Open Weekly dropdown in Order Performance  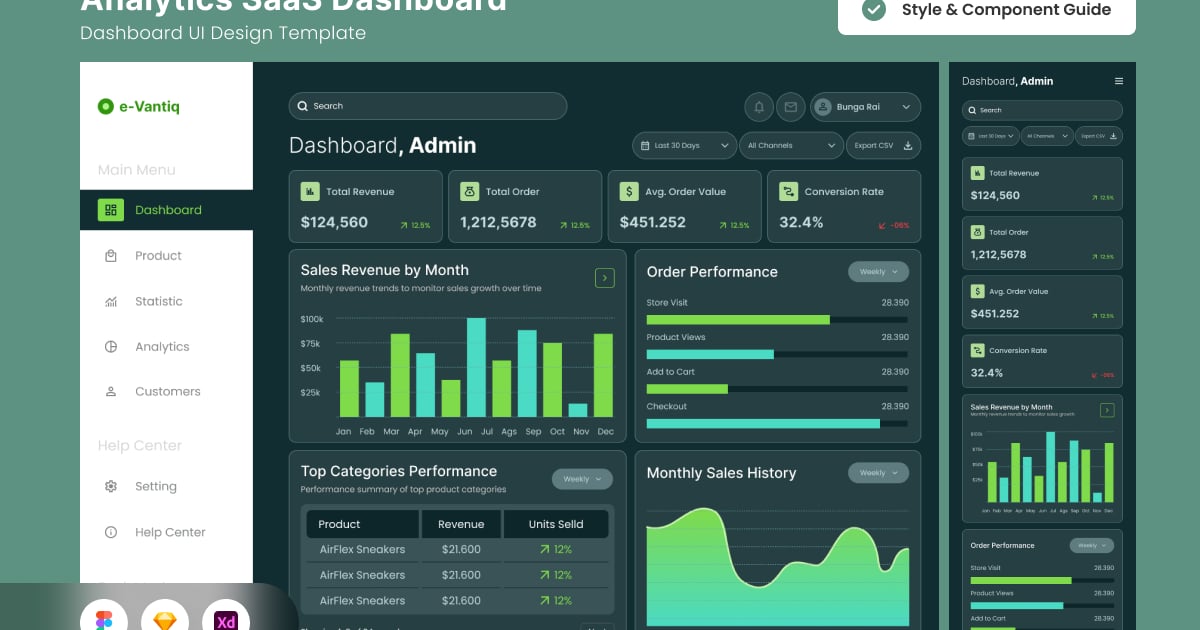pos(878,272)
